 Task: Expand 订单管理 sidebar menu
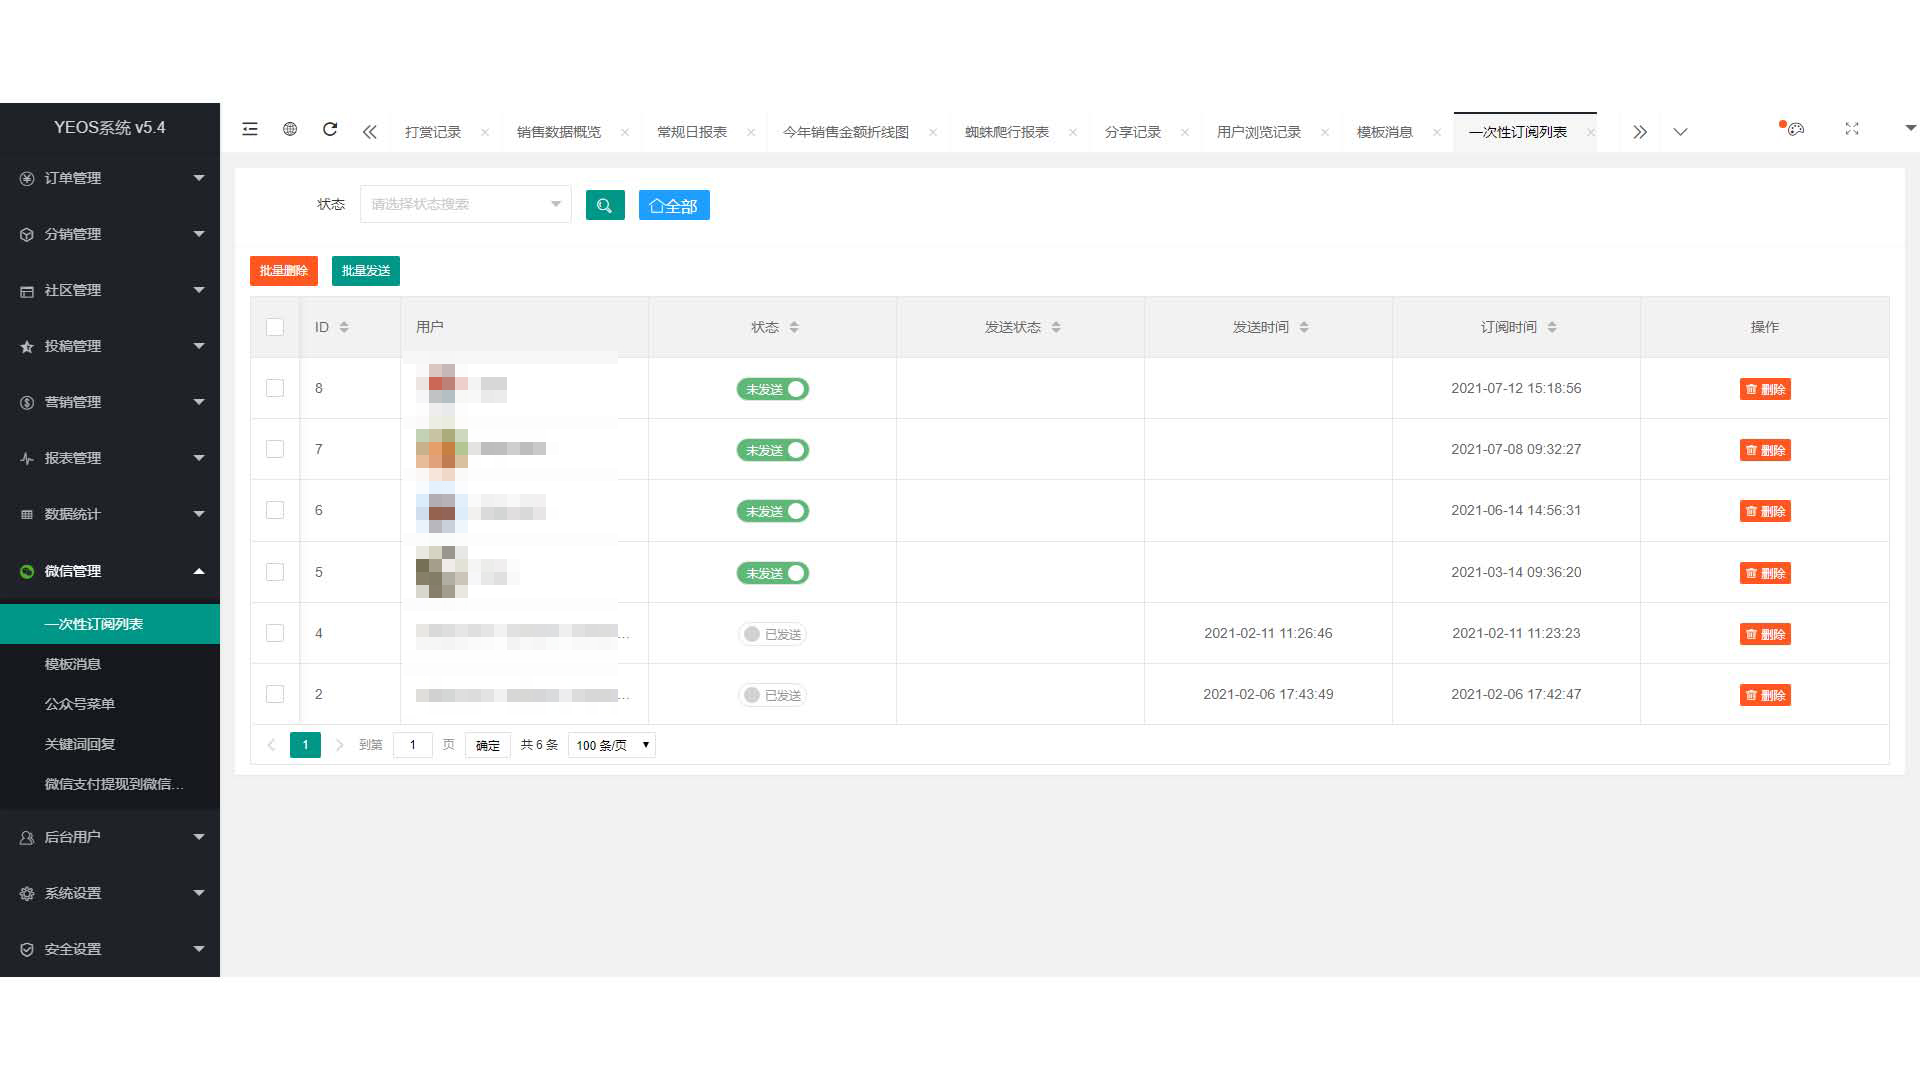(x=110, y=178)
